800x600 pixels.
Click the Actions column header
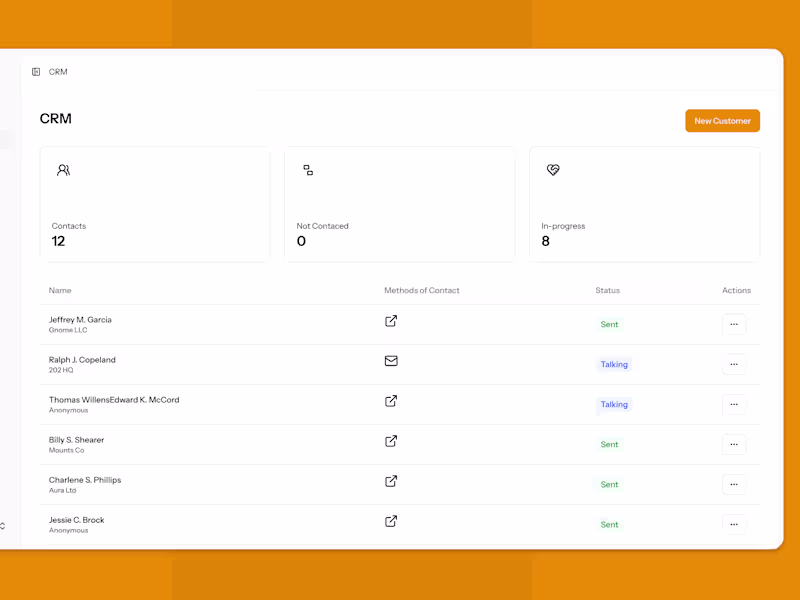click(x=736, y=290)
